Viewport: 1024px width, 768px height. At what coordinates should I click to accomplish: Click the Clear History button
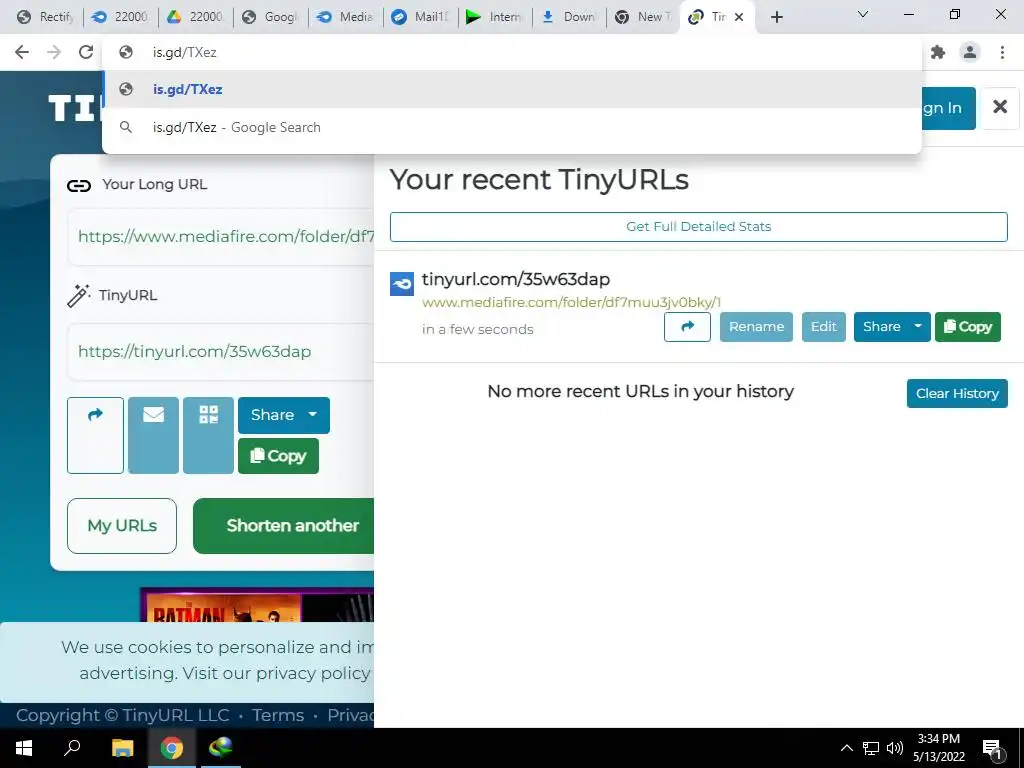pyautogui.click(x=957, y=393)
